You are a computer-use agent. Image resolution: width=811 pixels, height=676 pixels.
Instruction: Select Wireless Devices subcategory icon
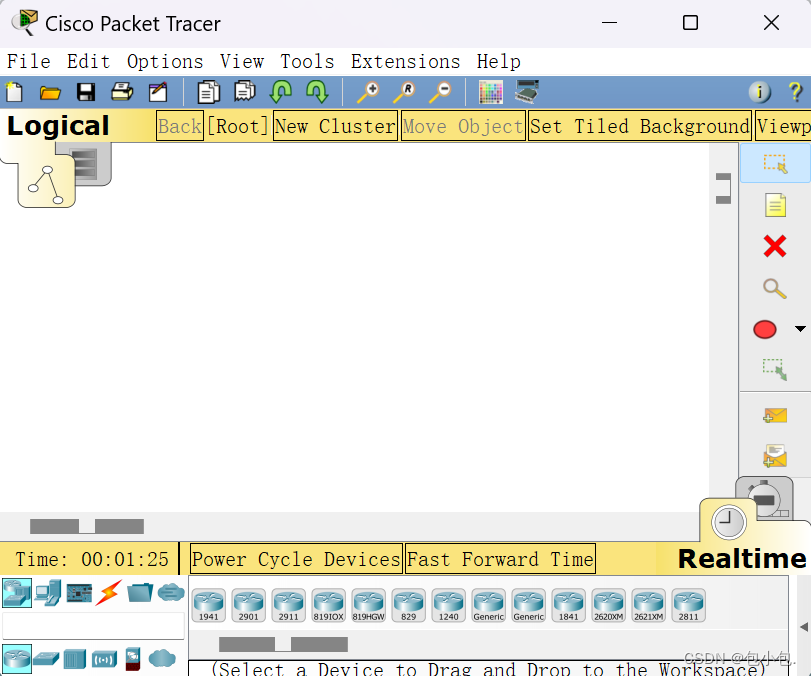(x=104, y=659)
